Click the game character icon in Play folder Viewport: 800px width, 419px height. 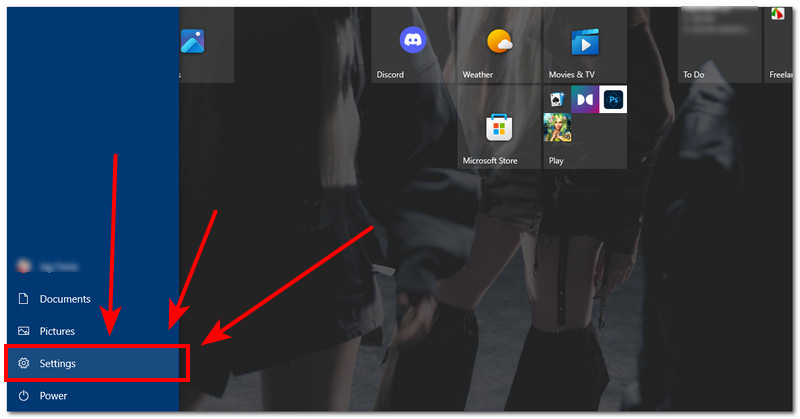[557, 127]
